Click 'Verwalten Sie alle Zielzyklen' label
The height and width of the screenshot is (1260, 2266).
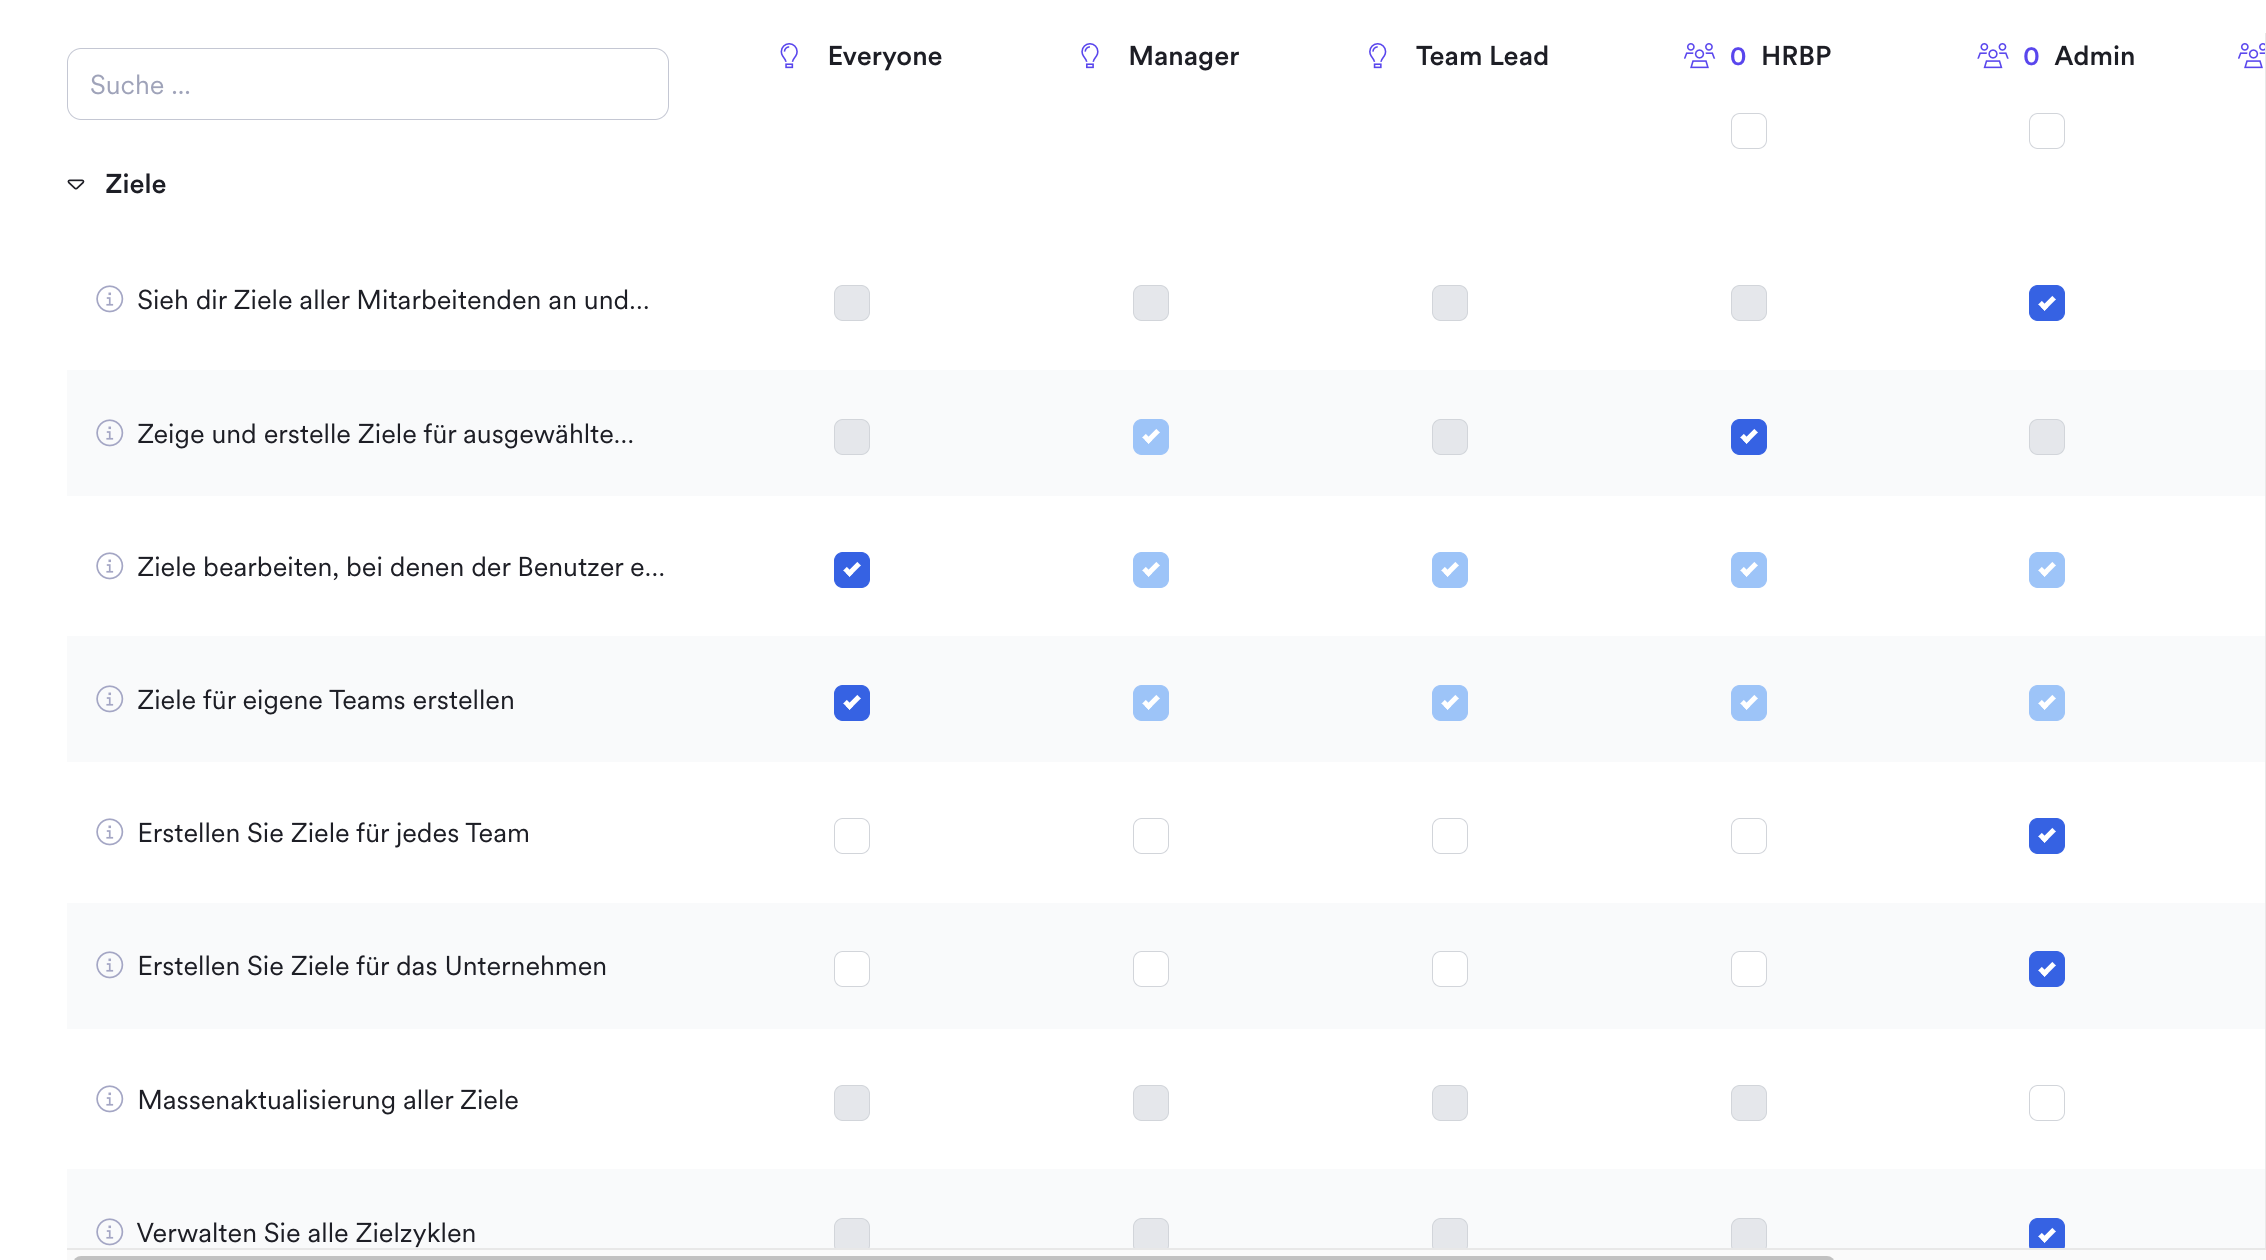306,1233
